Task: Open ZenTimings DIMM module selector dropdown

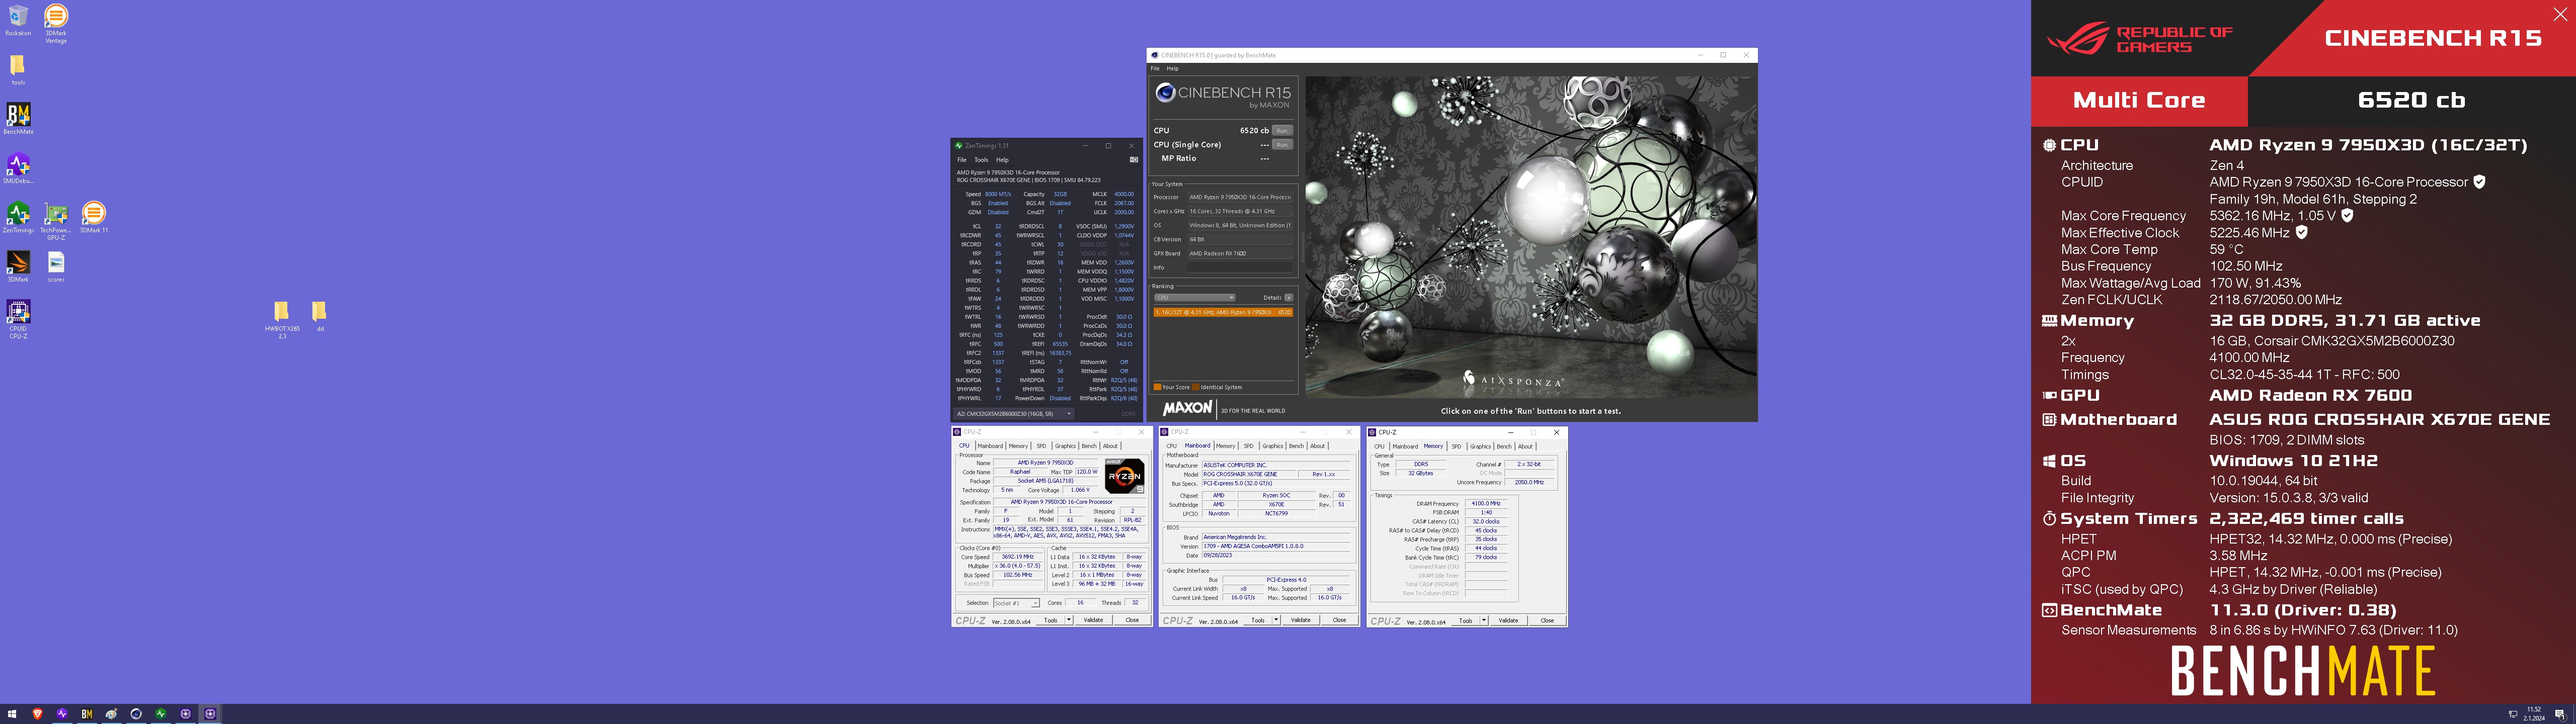Action: coord(1014,413)
